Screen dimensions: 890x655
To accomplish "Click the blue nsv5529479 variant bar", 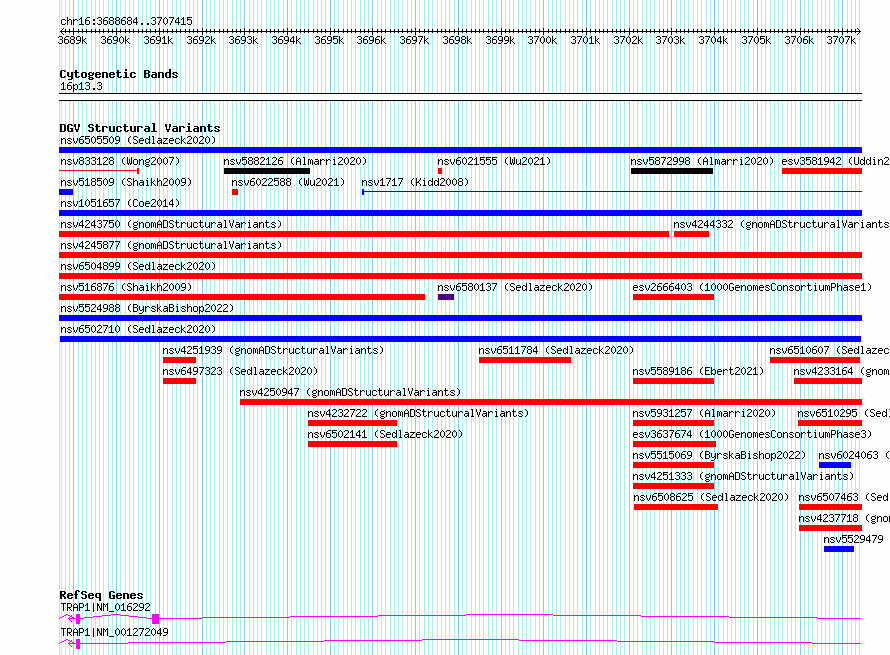I will [x=839, y=549].
